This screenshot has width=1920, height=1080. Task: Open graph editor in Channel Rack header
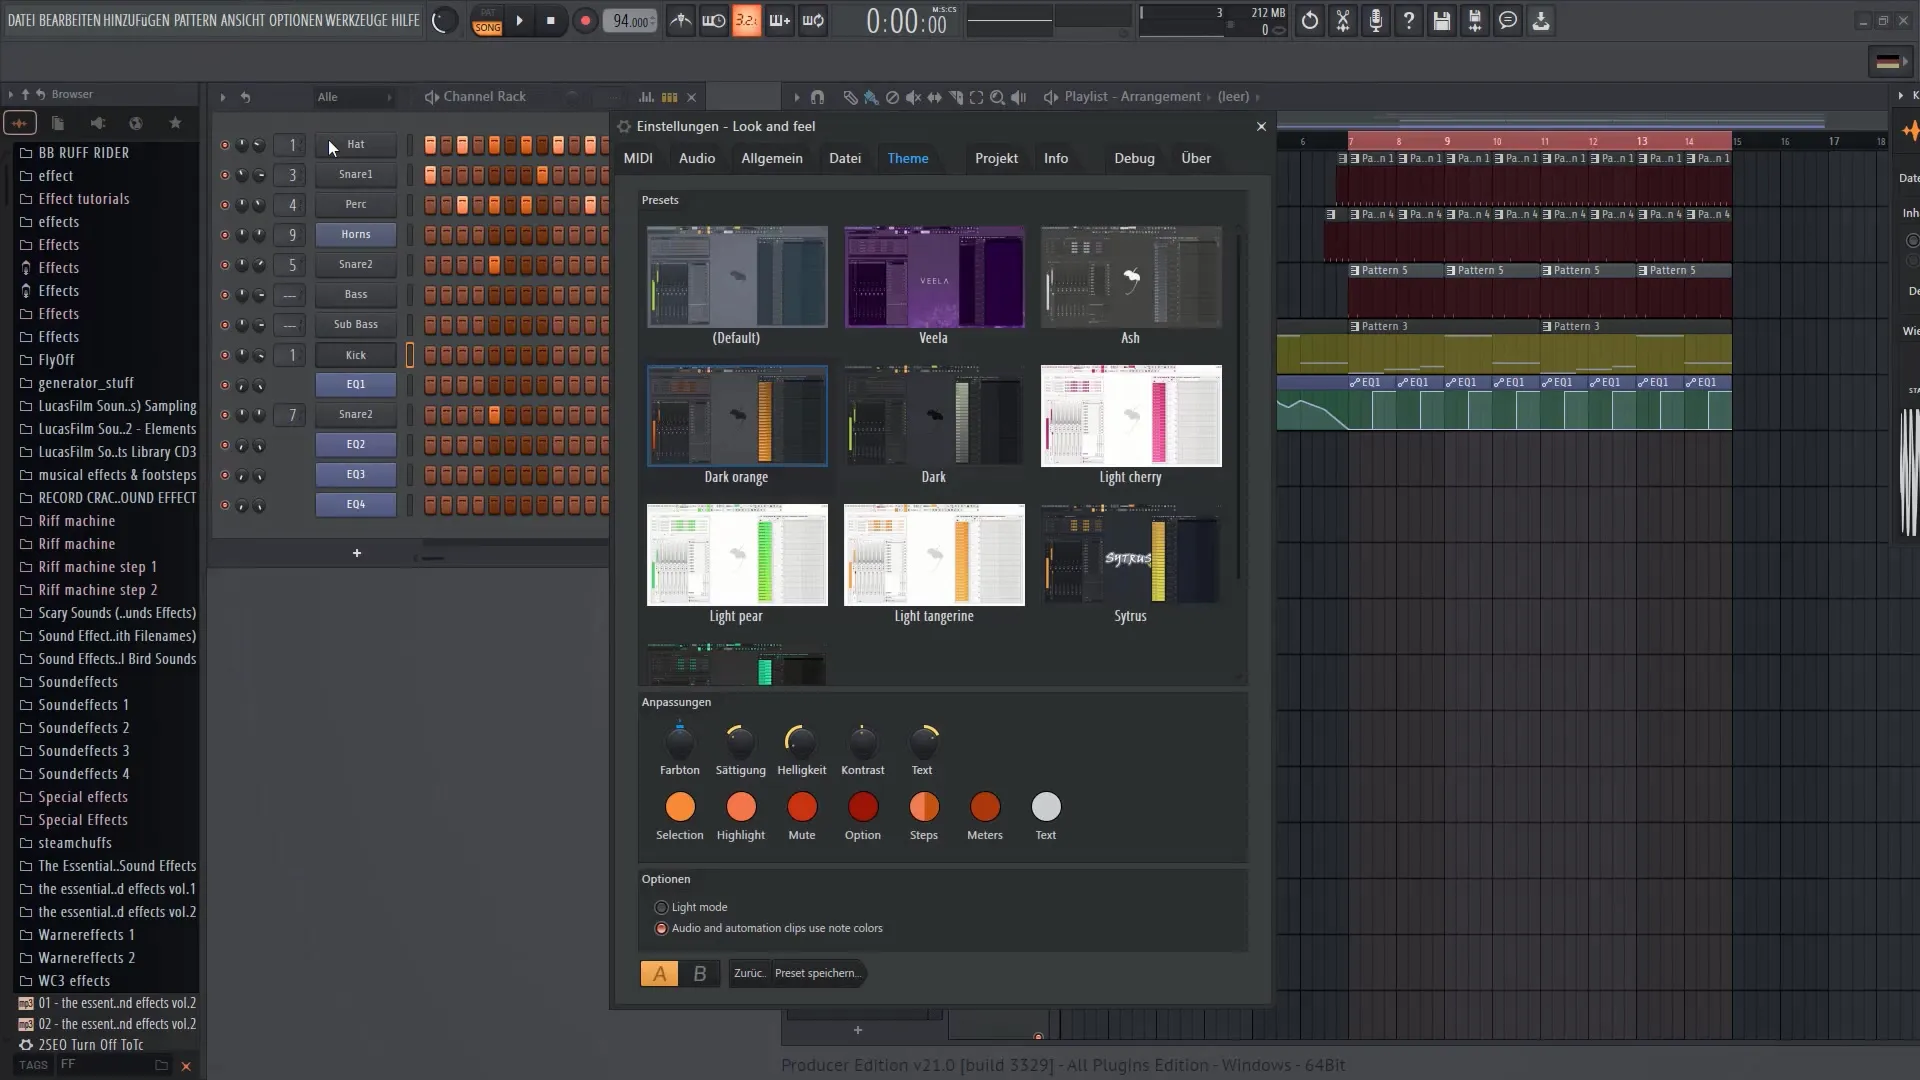point(646,97)
